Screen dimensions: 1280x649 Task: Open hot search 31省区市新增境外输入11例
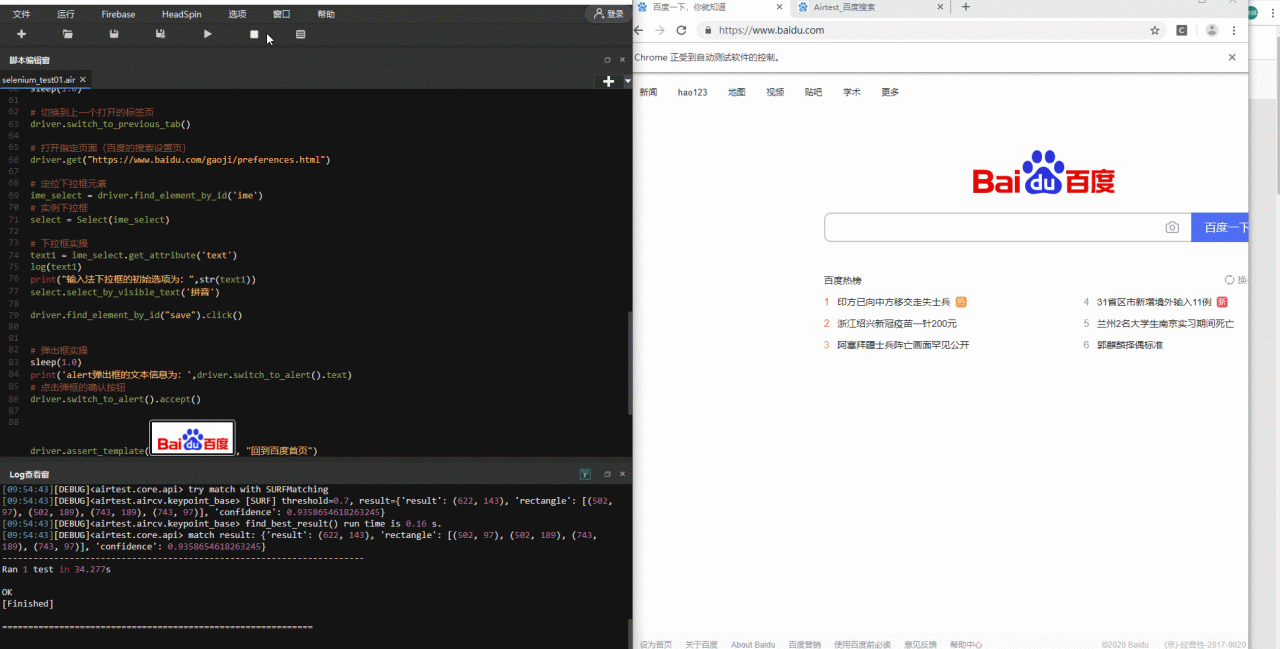coord(1154,302)
